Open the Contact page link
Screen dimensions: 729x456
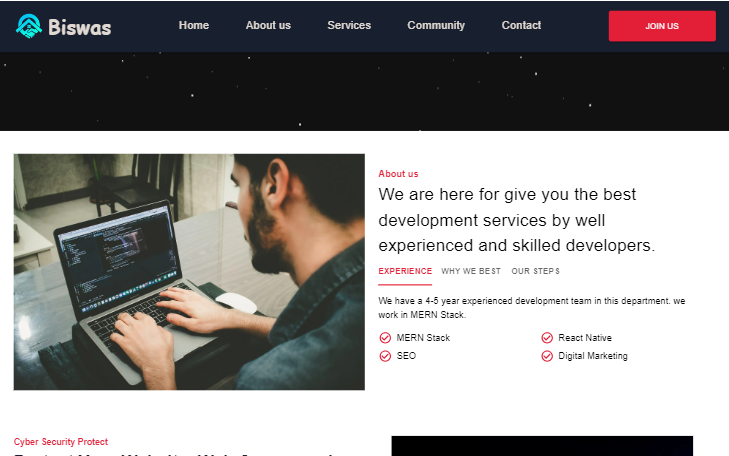click(x=521, y=25)
